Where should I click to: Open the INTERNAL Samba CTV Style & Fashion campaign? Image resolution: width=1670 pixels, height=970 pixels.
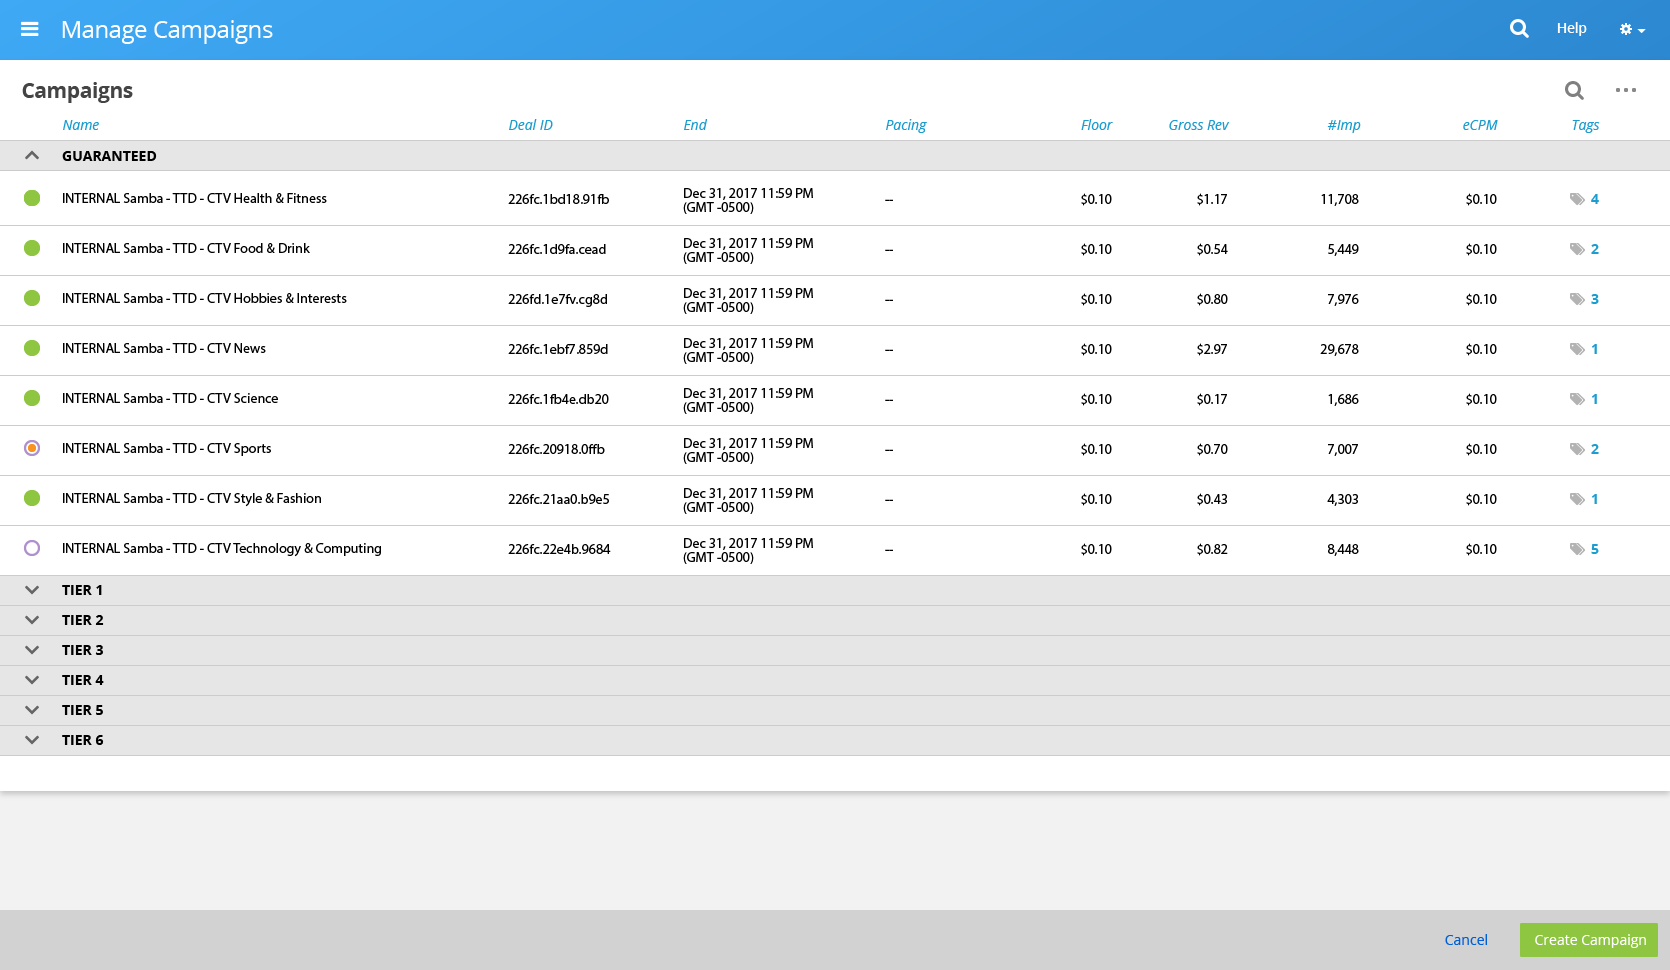(x=192, y=498)
